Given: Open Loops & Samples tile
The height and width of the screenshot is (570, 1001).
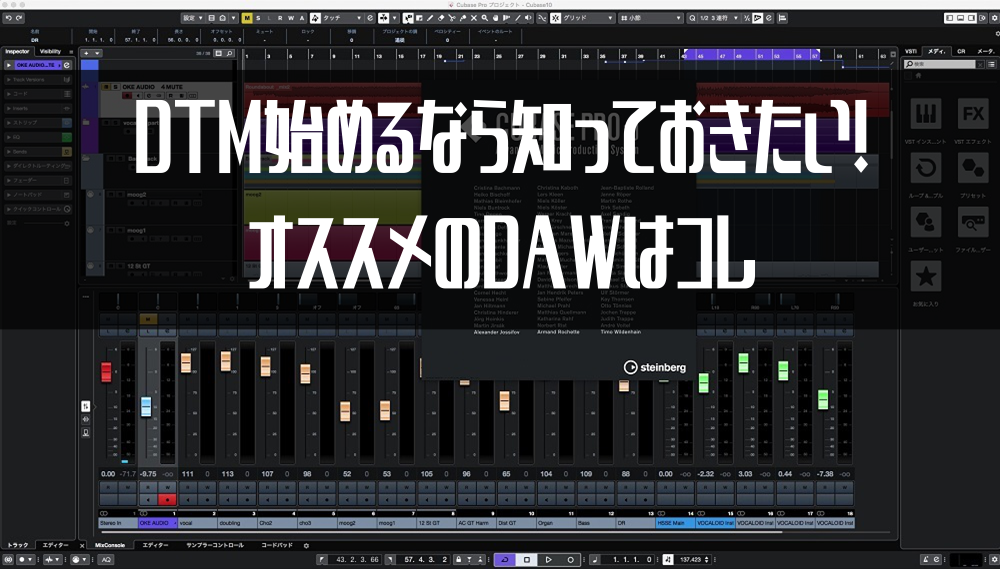Looking at the screenshot, I should tap(925, 169).
